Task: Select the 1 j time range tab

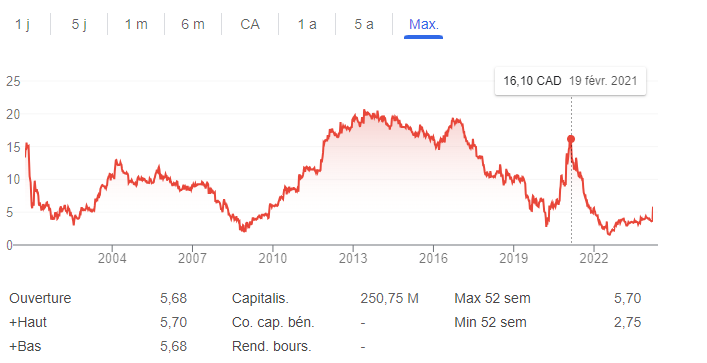Action: coord(23,24)
